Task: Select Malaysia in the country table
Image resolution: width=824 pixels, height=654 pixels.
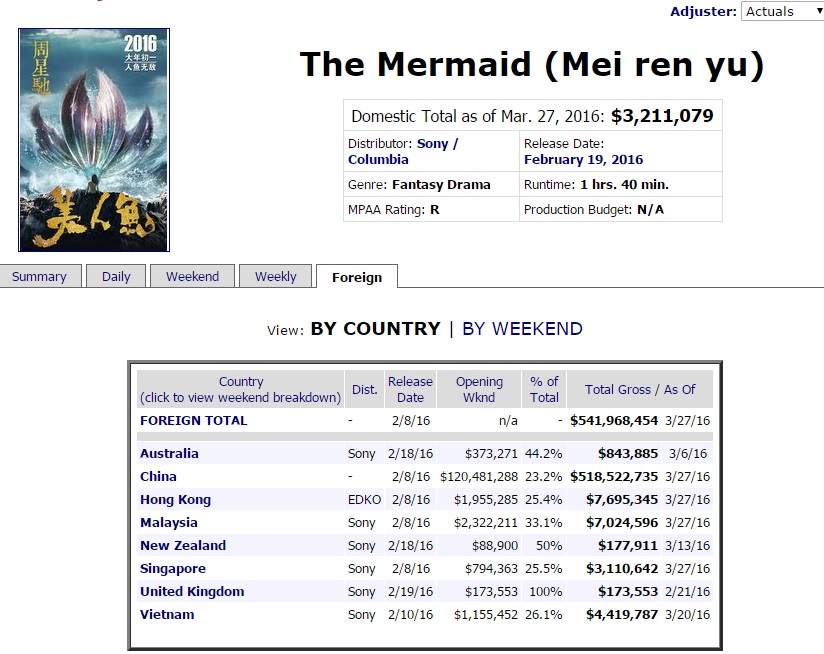Action: coord(169,523)
